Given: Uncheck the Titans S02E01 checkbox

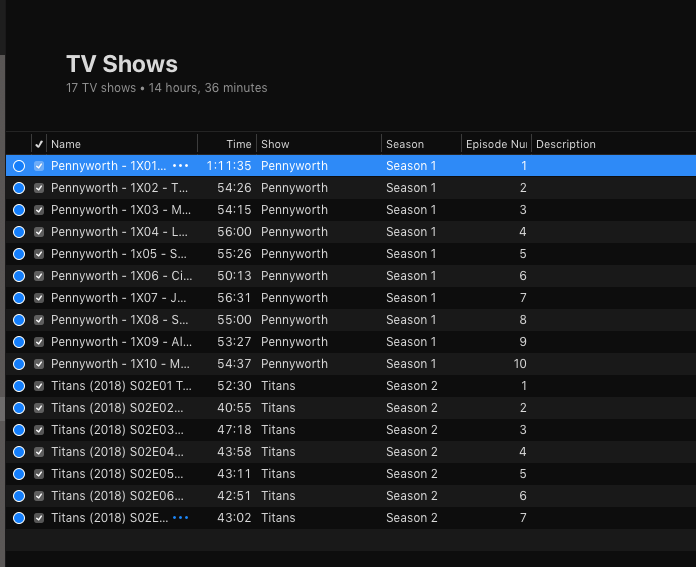Looking at the screenshot, I should (x=39, y=386).
